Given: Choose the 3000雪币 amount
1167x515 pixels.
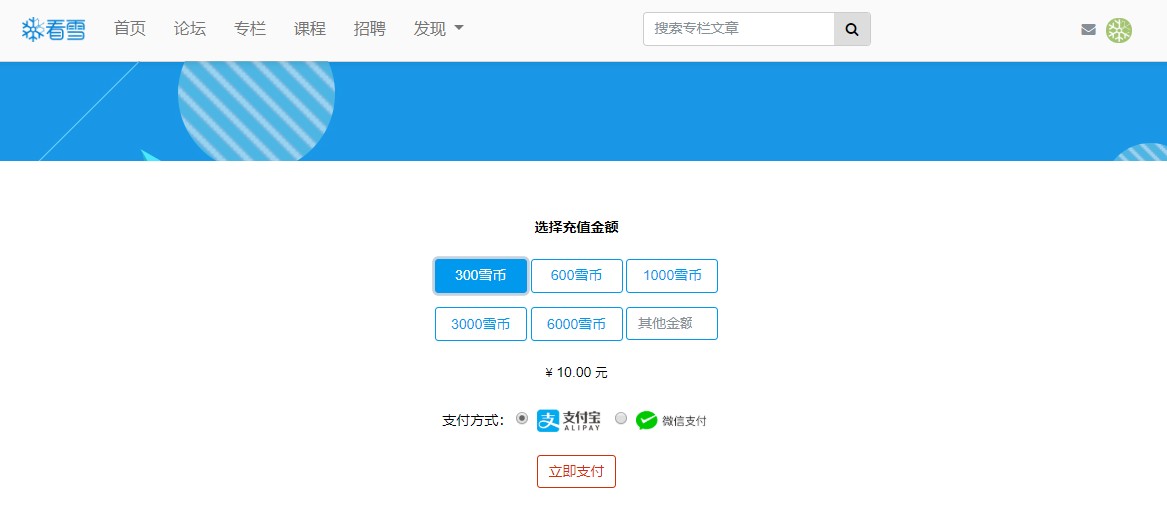Looking at the screenshot, I should pos(481,324).
